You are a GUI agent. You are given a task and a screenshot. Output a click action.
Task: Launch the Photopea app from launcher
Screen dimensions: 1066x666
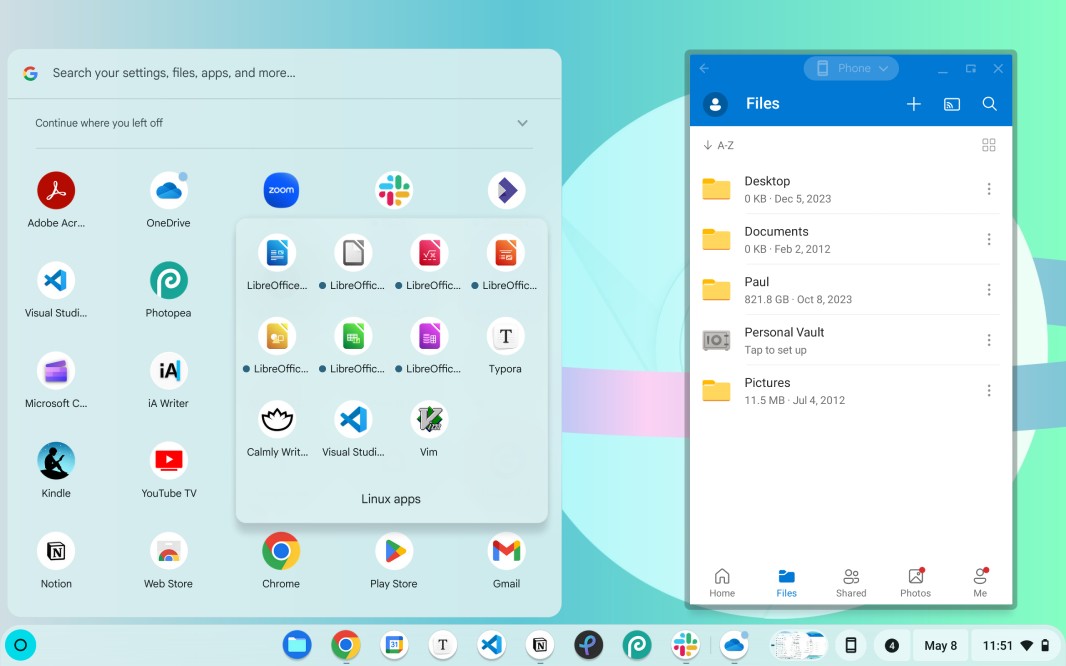tap(168, 282)
